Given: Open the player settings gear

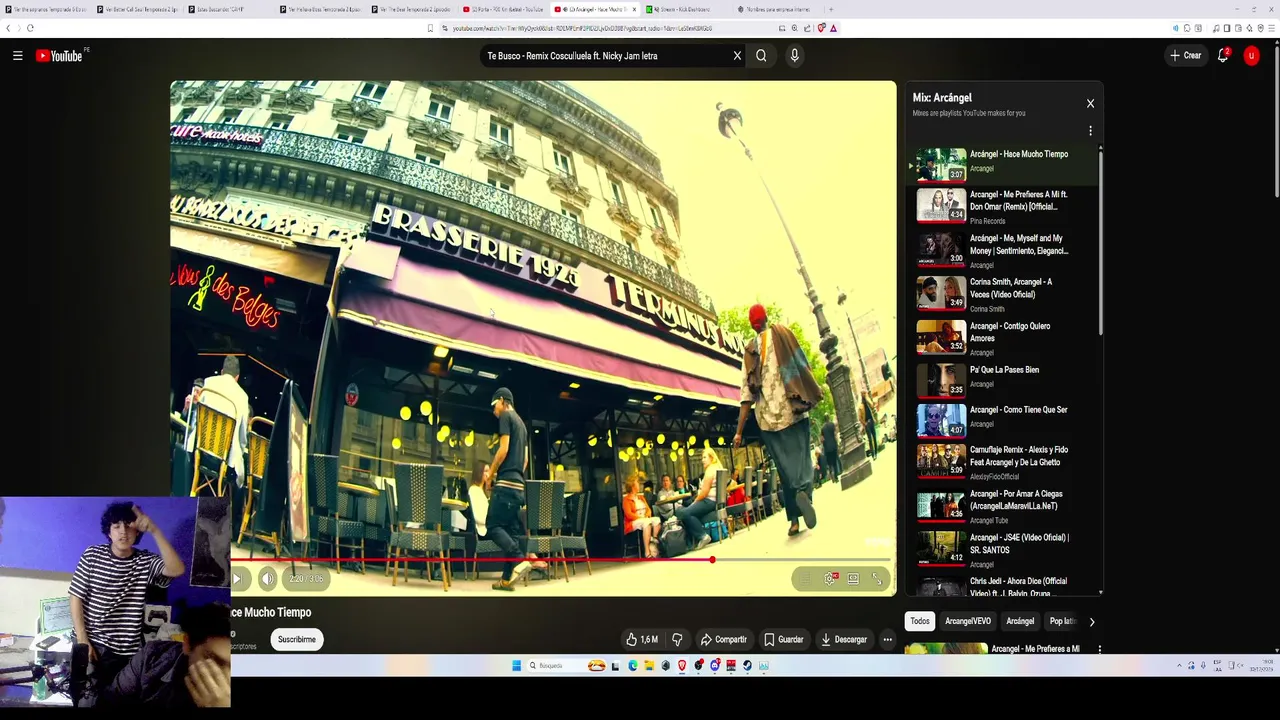Looking at the screenshot, I should pos(830,578).
